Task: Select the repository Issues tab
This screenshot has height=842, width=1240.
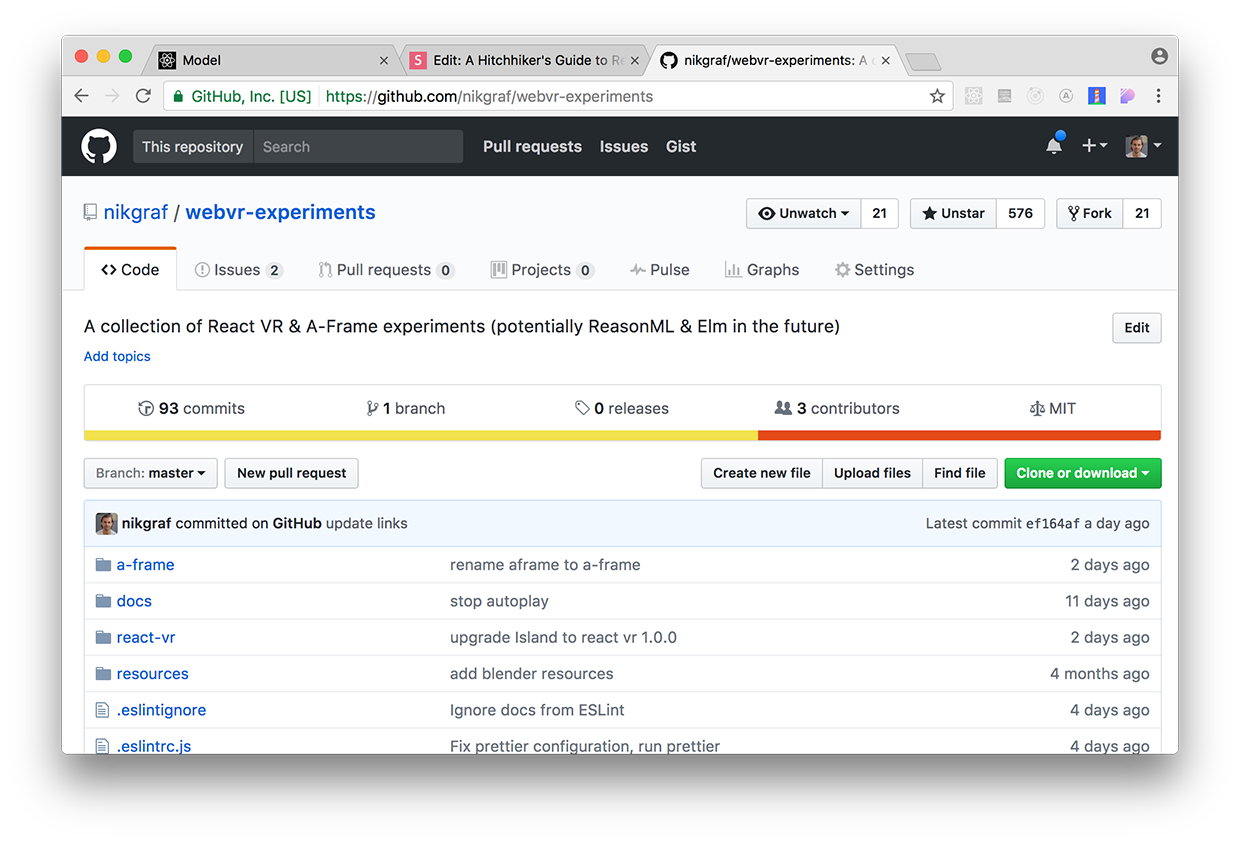Action: 239,270
